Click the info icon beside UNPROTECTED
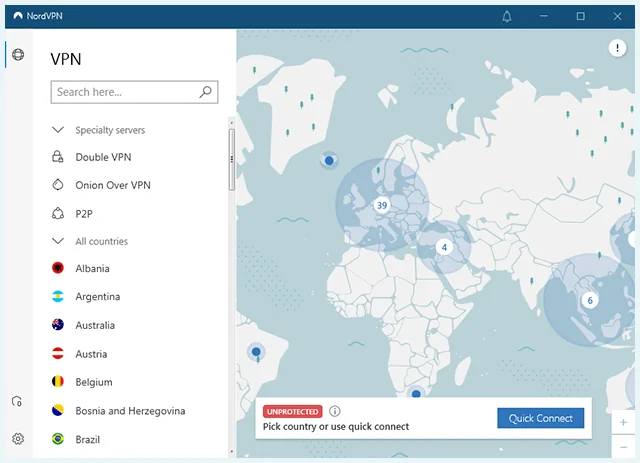This screenshot has height=463, width=640. [334, 411]
